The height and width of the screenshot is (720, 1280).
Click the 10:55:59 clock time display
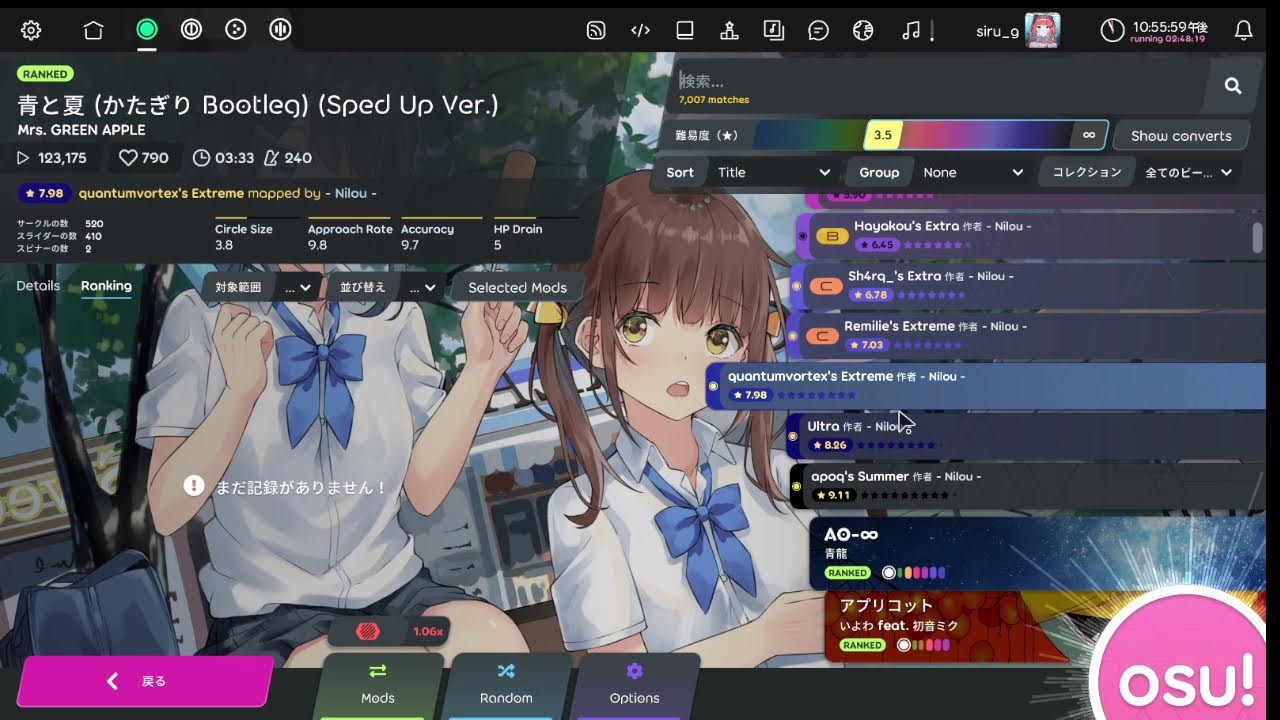(x=1169, y=25)
